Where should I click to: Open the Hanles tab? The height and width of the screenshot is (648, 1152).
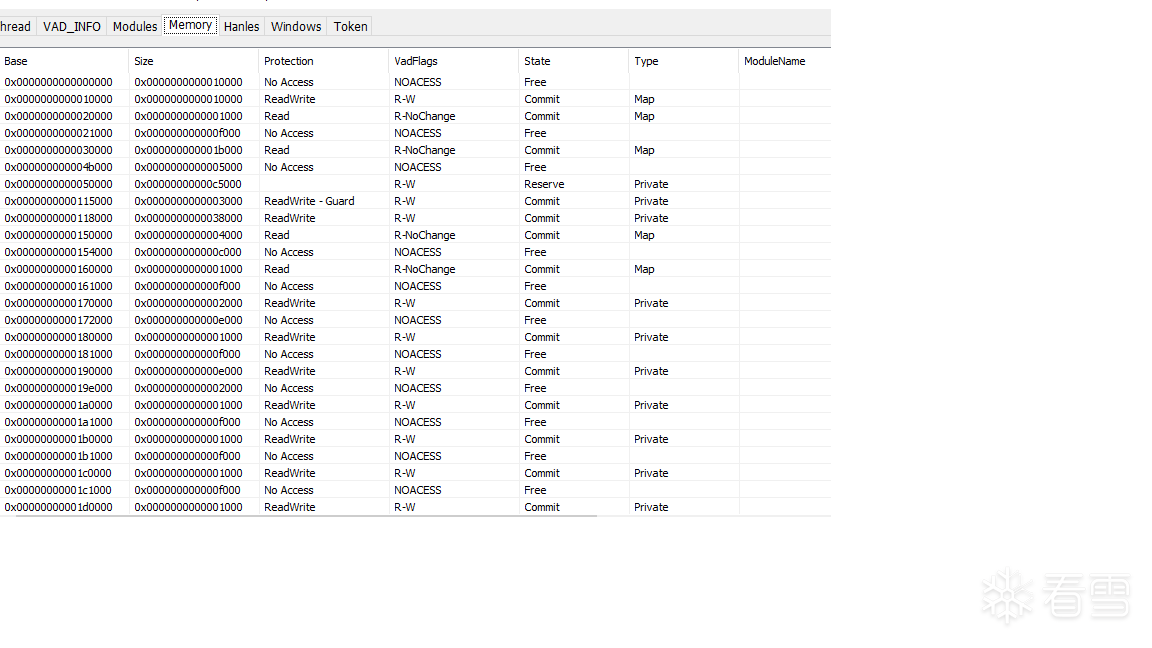coord(241,26)
